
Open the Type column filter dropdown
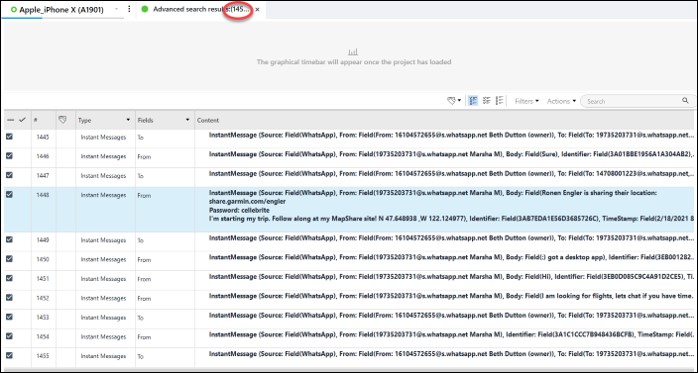(x=128, y=120)
